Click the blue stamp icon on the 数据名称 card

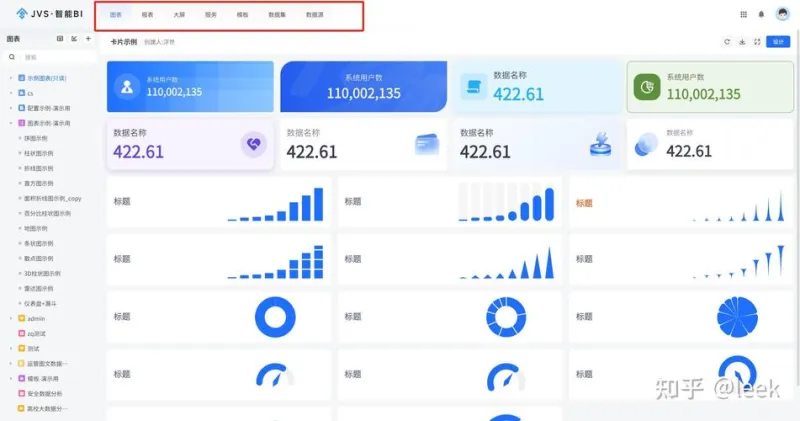(x=601, y=144)
